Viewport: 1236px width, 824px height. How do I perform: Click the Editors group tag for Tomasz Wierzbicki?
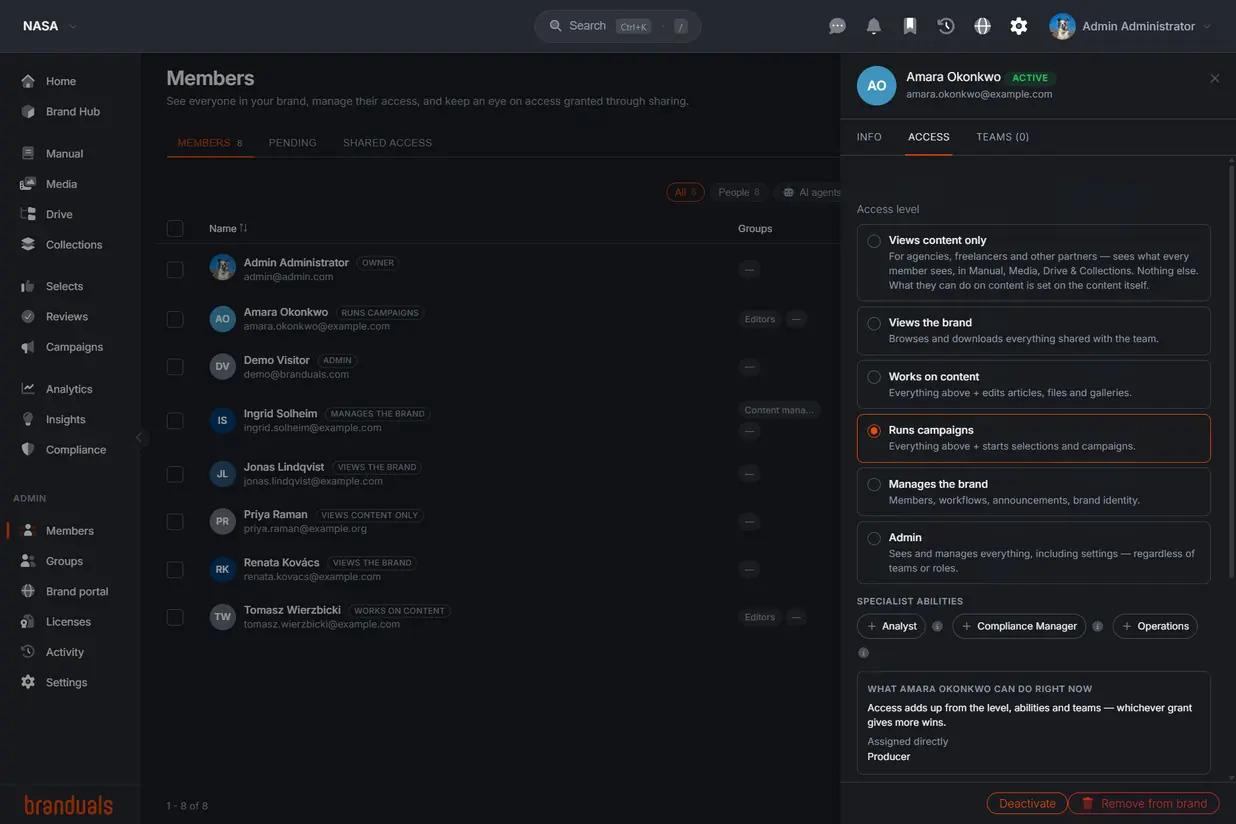click(760, 617)
